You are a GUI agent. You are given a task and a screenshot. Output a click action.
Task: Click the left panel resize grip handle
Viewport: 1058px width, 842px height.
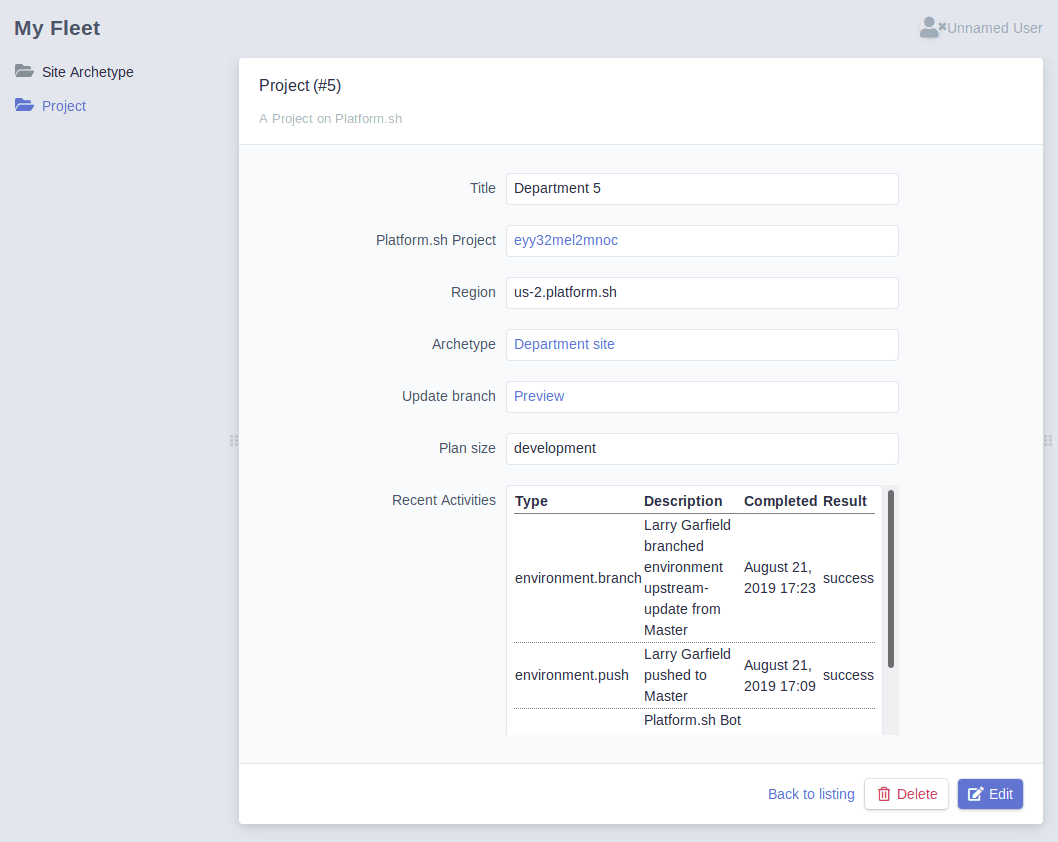233,441
